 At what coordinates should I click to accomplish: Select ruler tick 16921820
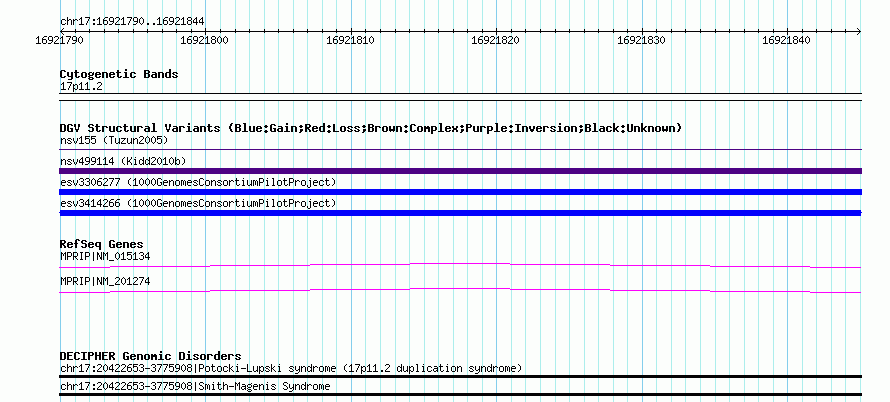[496, 40]
